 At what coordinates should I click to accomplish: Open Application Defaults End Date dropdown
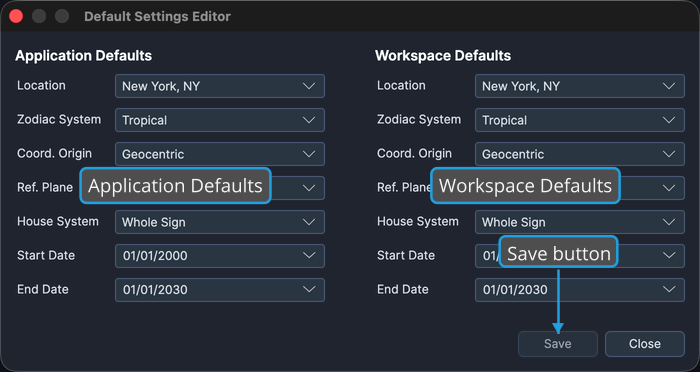pyautogui.click(x=220, y=290)
